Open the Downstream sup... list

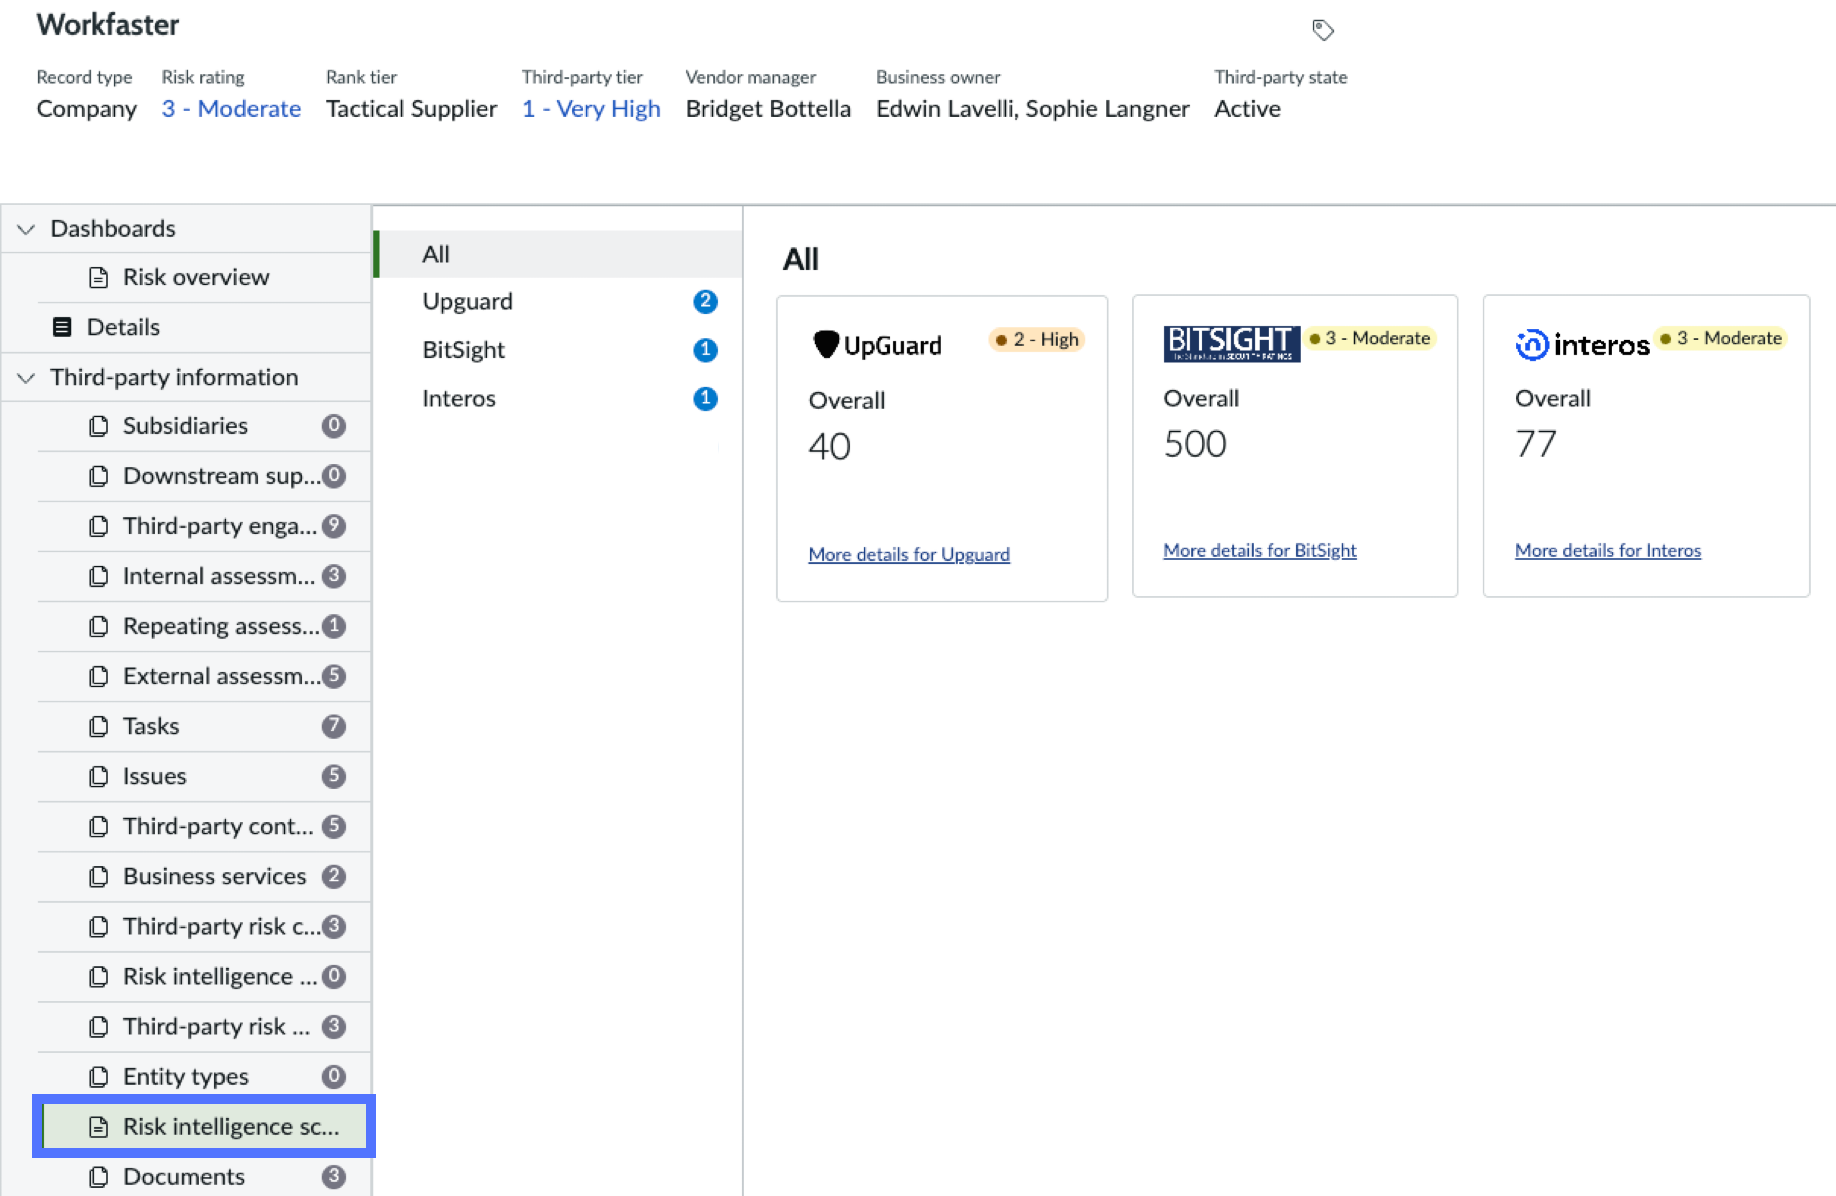click(204, 476)
